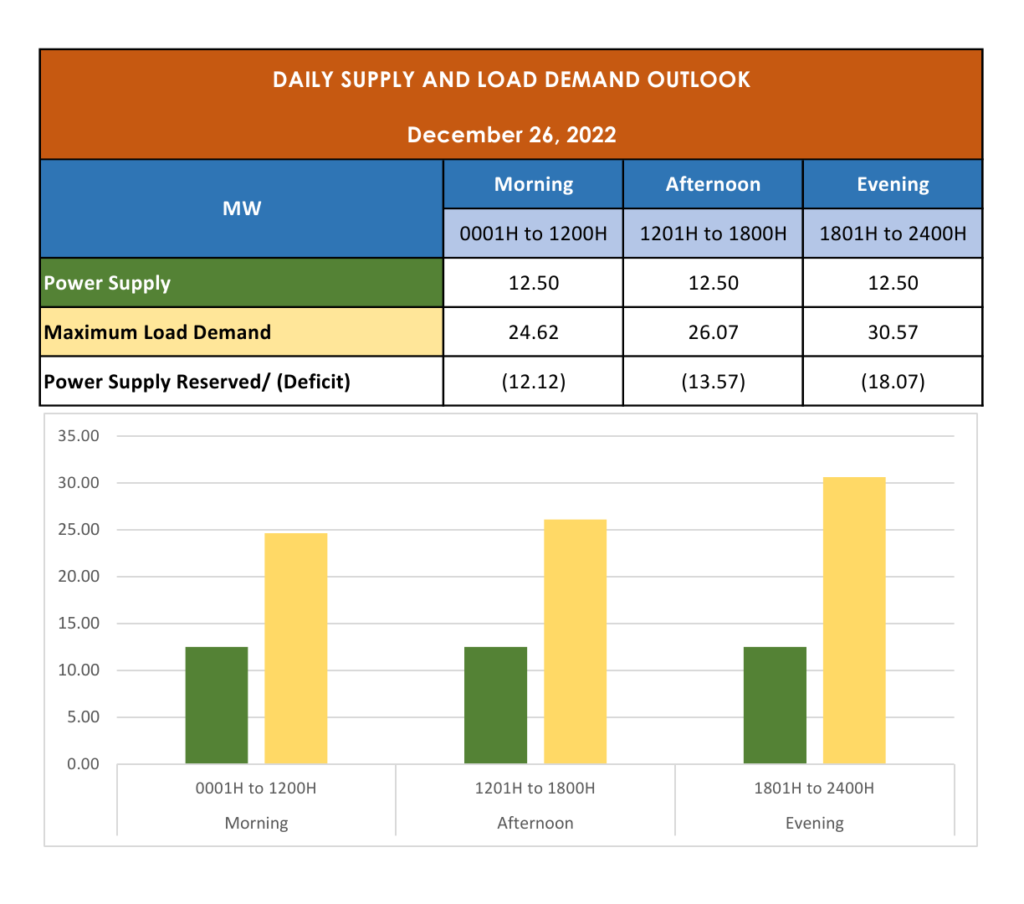Click the 26.07 afternoon load demand cell
This screenshot has height=904, width=1024.
(712, 332)
